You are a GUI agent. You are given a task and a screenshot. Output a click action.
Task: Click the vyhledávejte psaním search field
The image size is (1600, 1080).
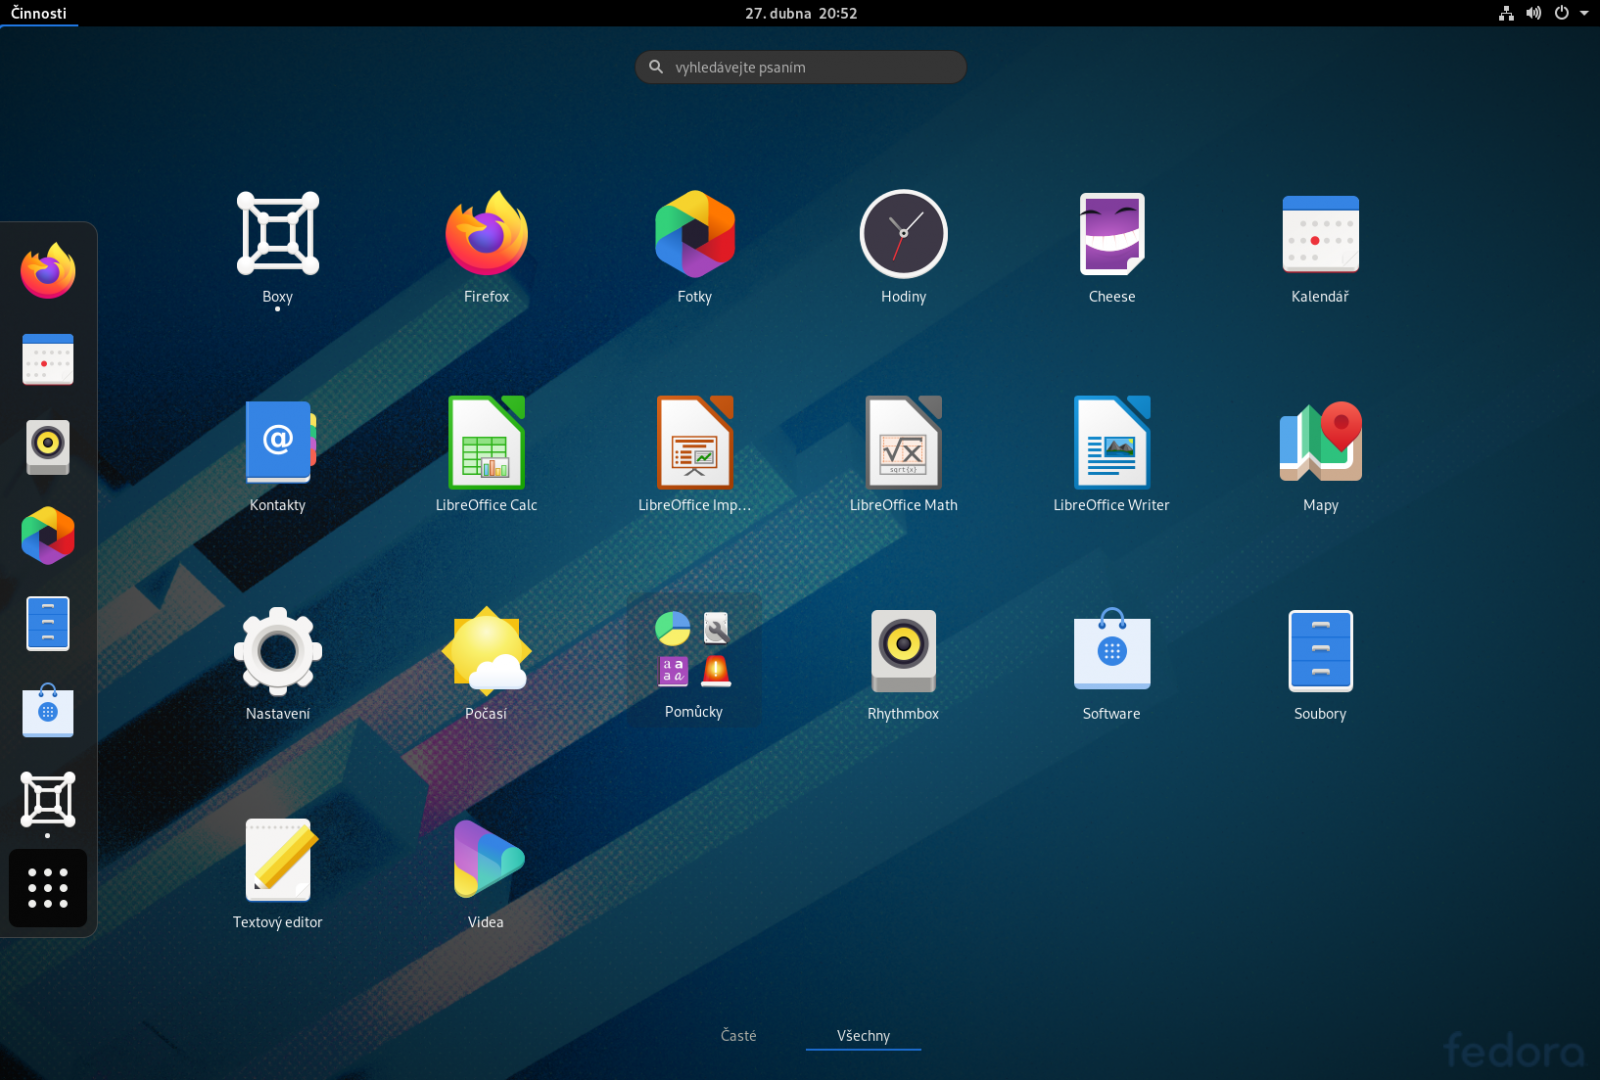[x=800, y=67]
